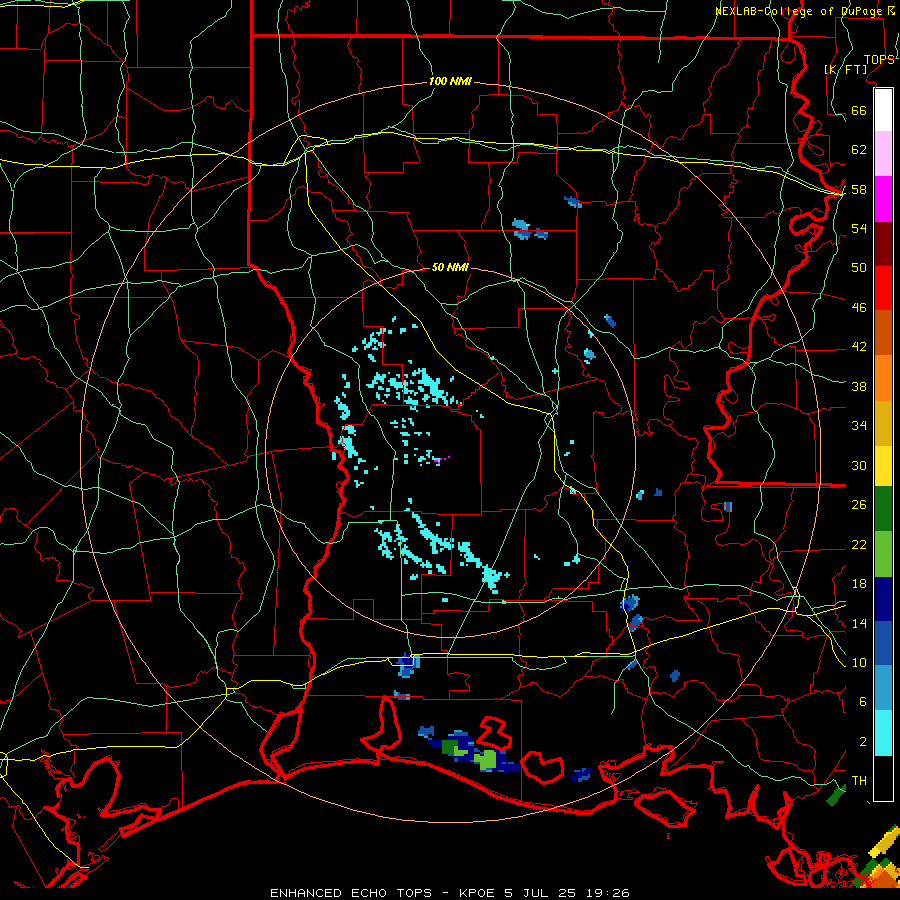The image size is (900, 900).
Task: Click the gold 38 kft legend swatch
Action: [x=883, y=423]
